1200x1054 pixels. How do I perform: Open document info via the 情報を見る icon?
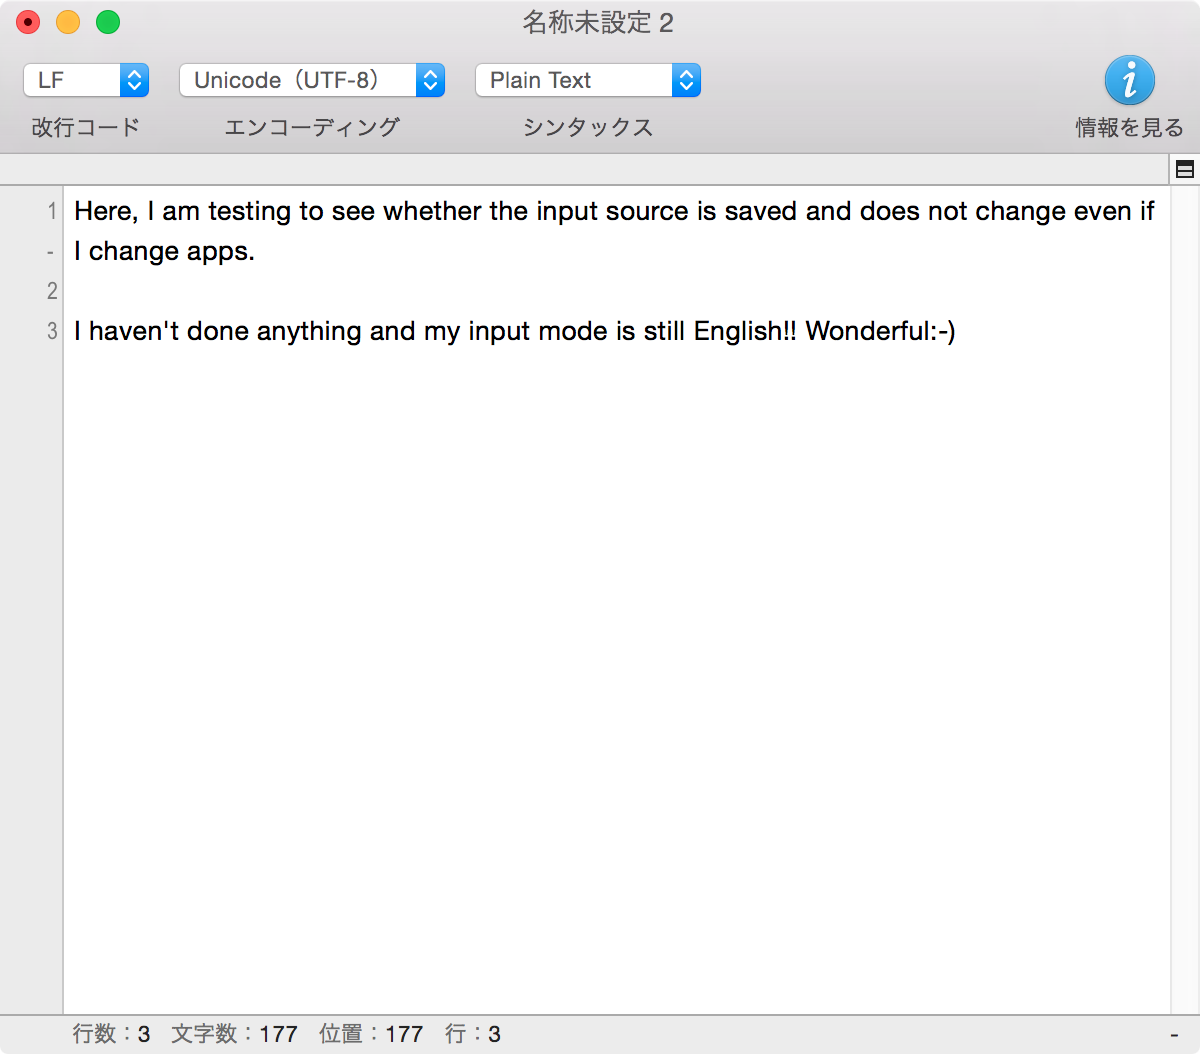tap(1130, 80)
